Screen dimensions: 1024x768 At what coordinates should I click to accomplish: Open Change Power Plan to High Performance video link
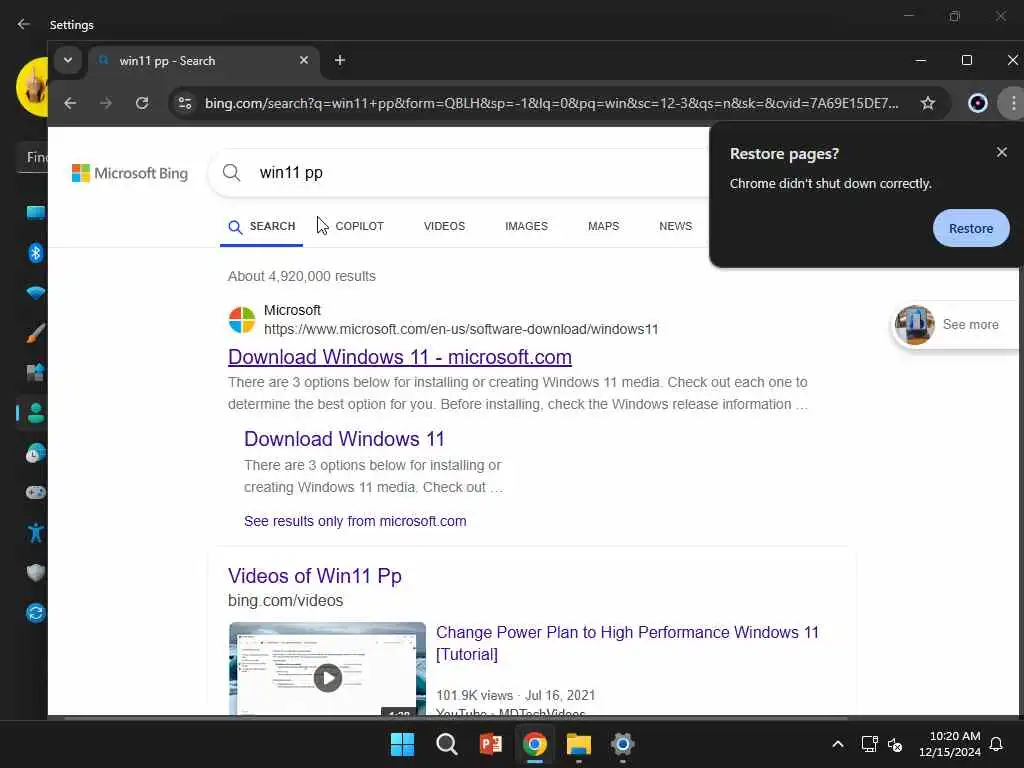pyautogui.click(x=627, y=643)
